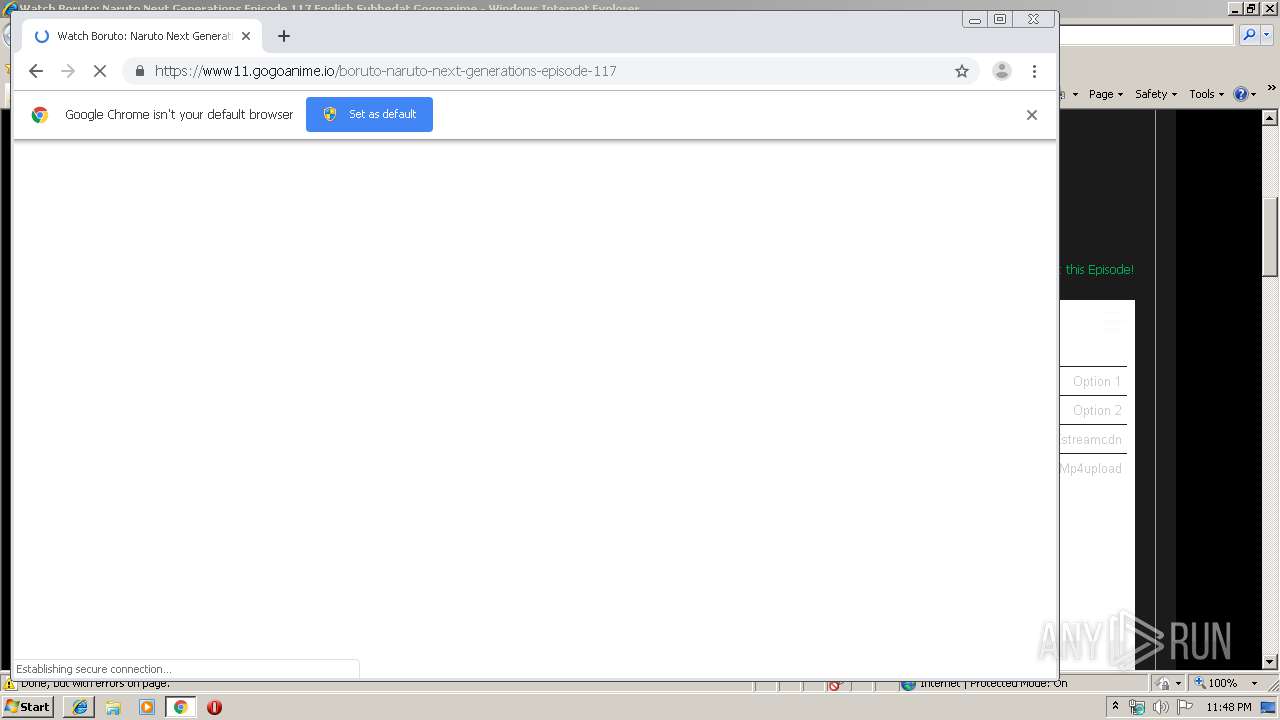The width and height of the screenshot is (1280, 720).
Task: Dismiss the default browser infobar
Action: tap(1032, 115)
